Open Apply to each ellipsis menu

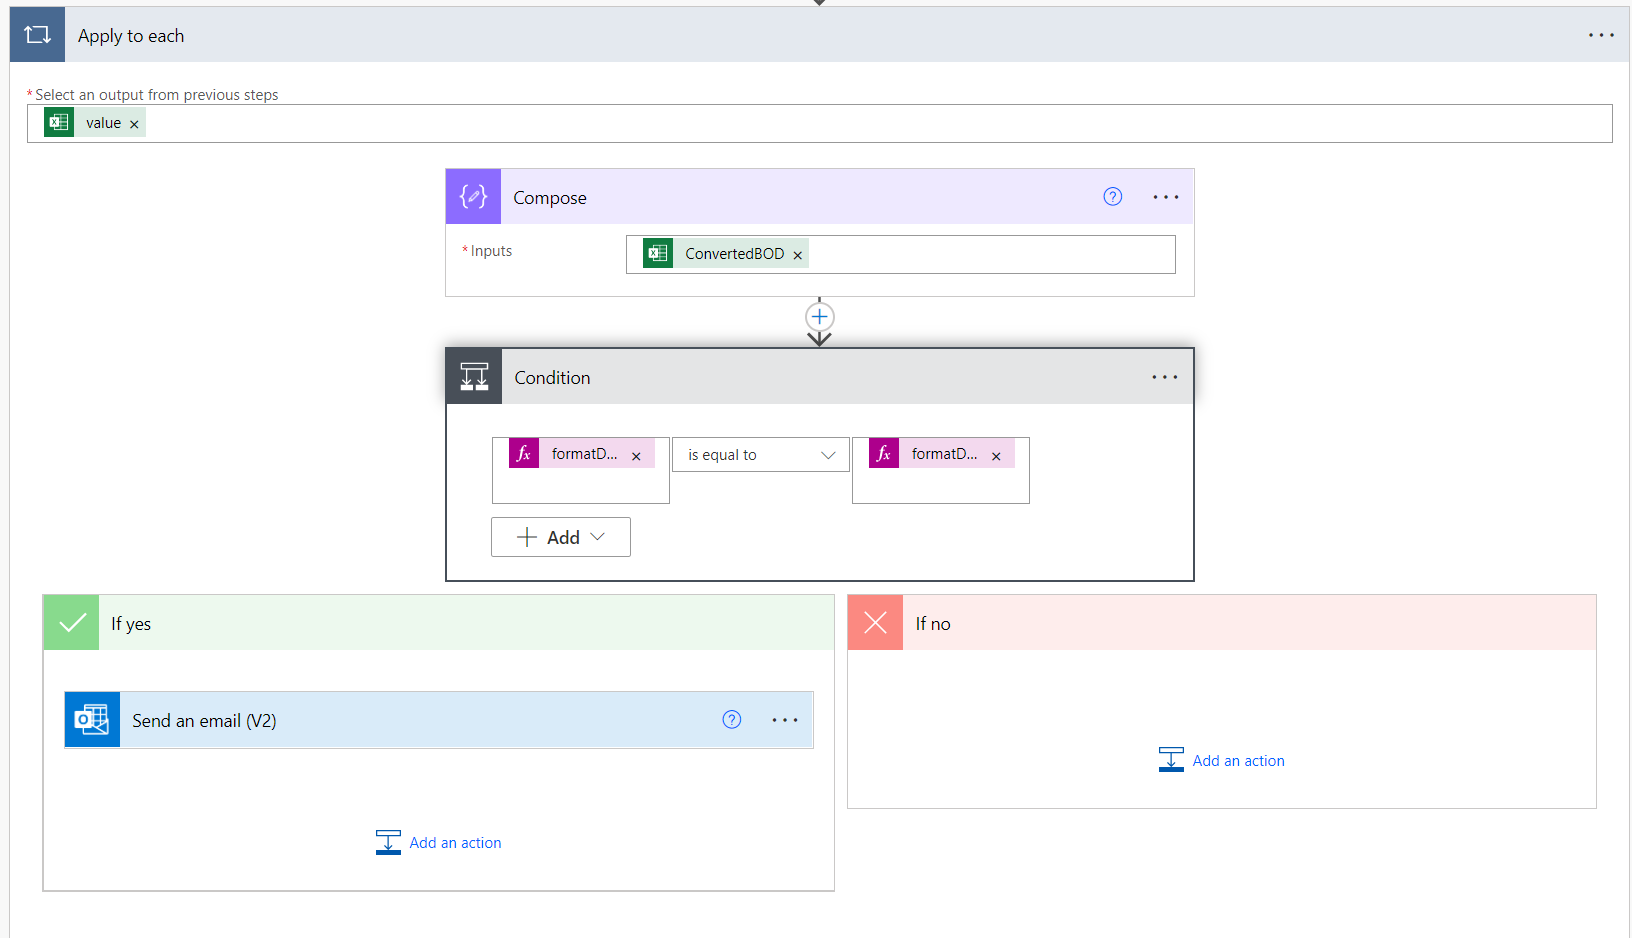(1601, 35)
